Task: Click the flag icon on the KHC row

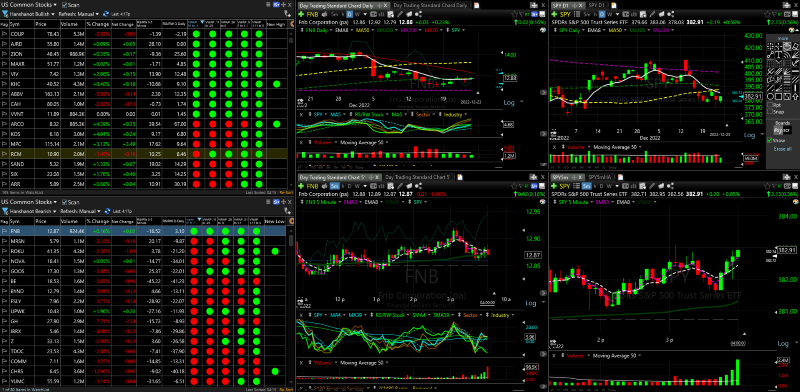Action: (x=4, y=84)
